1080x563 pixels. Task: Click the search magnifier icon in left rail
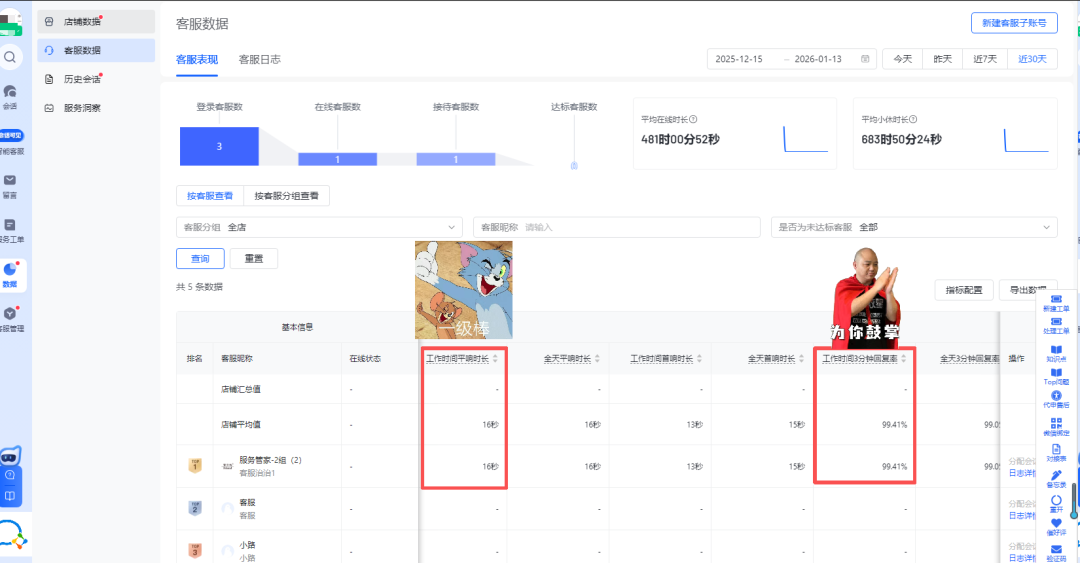click(10, 57)
